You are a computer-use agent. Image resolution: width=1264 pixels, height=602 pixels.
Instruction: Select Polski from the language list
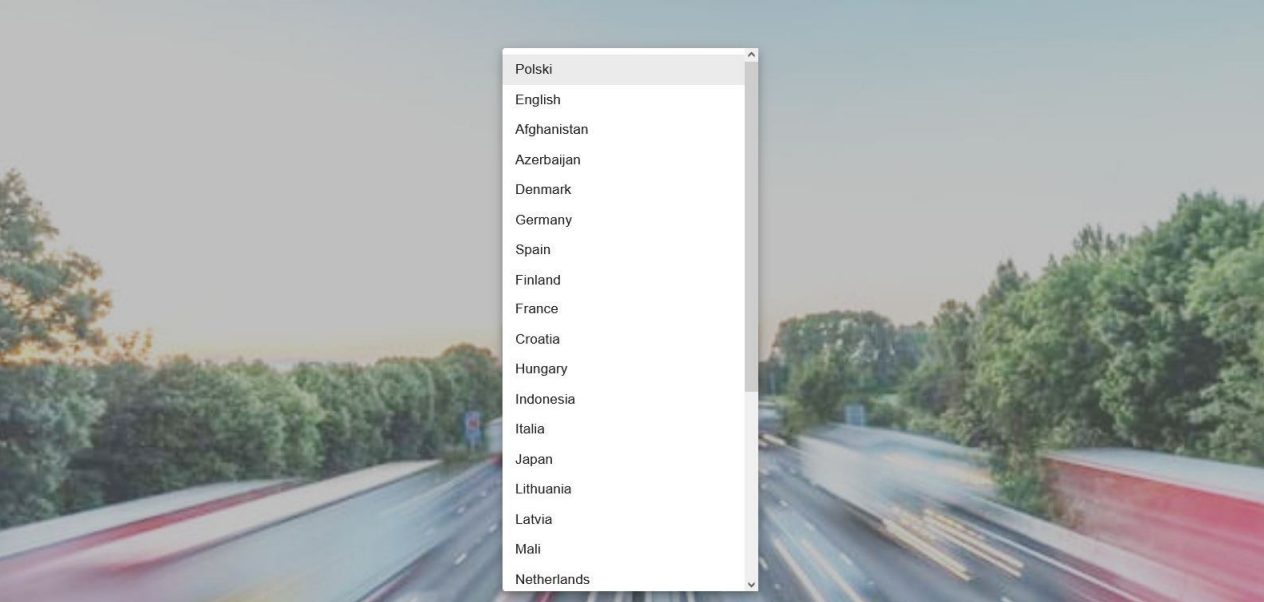coord(623,69)
